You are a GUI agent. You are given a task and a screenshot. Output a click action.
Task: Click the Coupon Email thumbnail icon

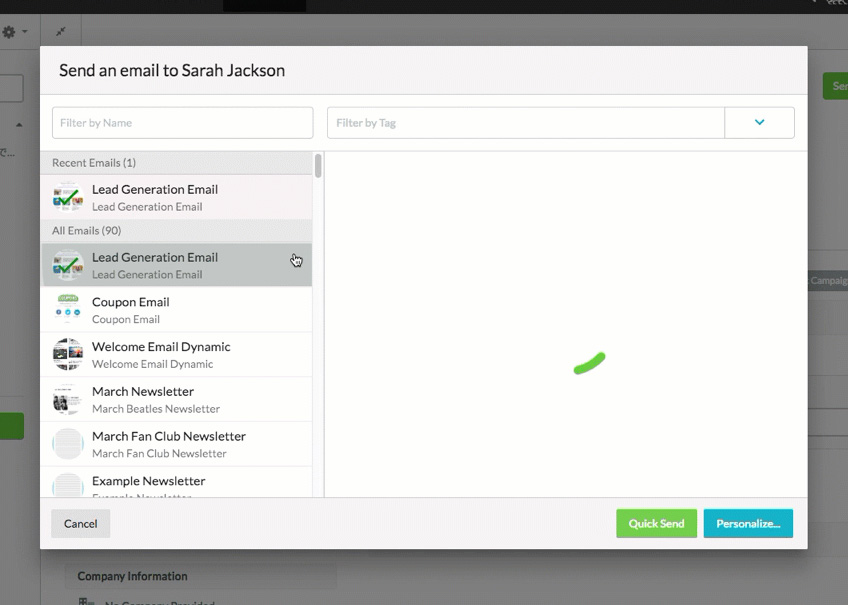tap(68, 310)
